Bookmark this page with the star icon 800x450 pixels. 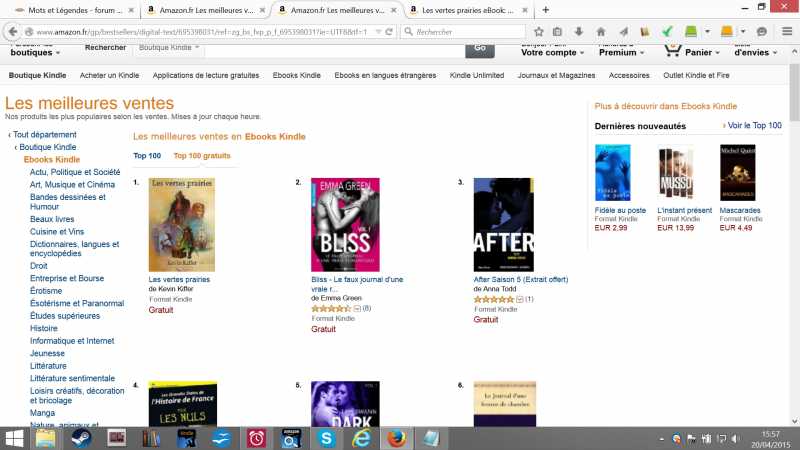pyautogui.click(x=539, y=32)
